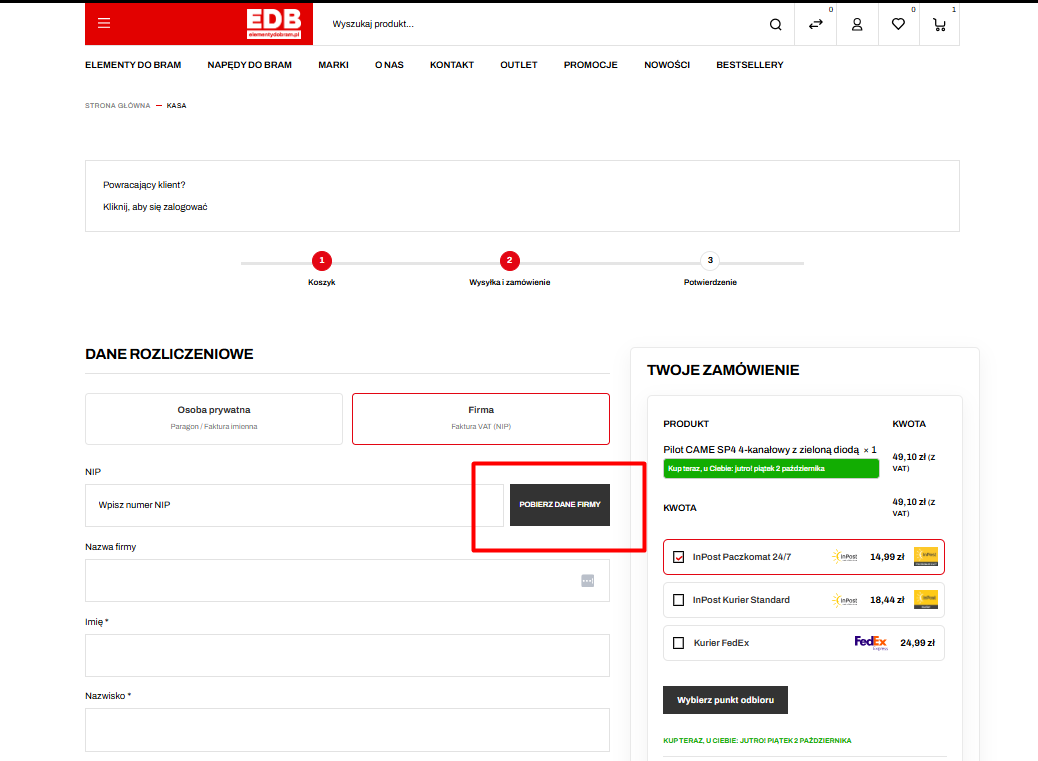Viewport: 1038px width, 761px height.
Task: Go to step 1 Koszyk
Action: coord(322,261)
